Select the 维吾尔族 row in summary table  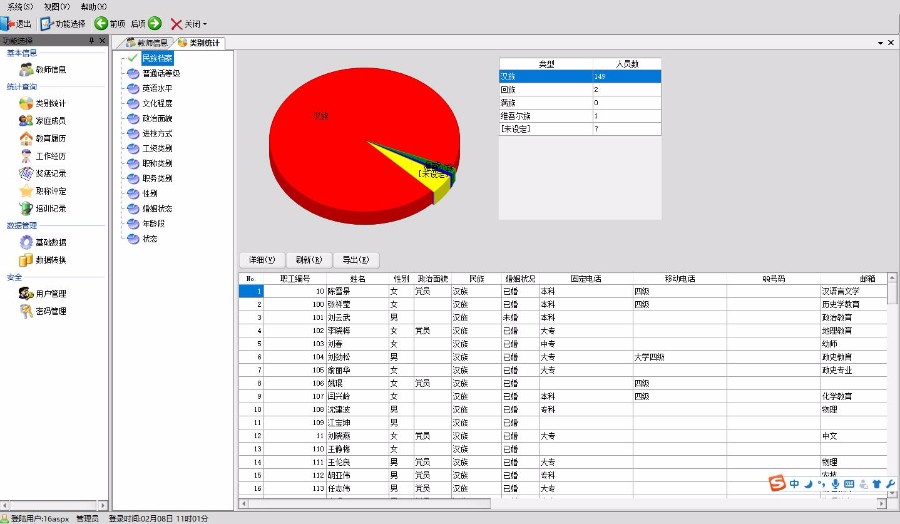click(580, 116)
